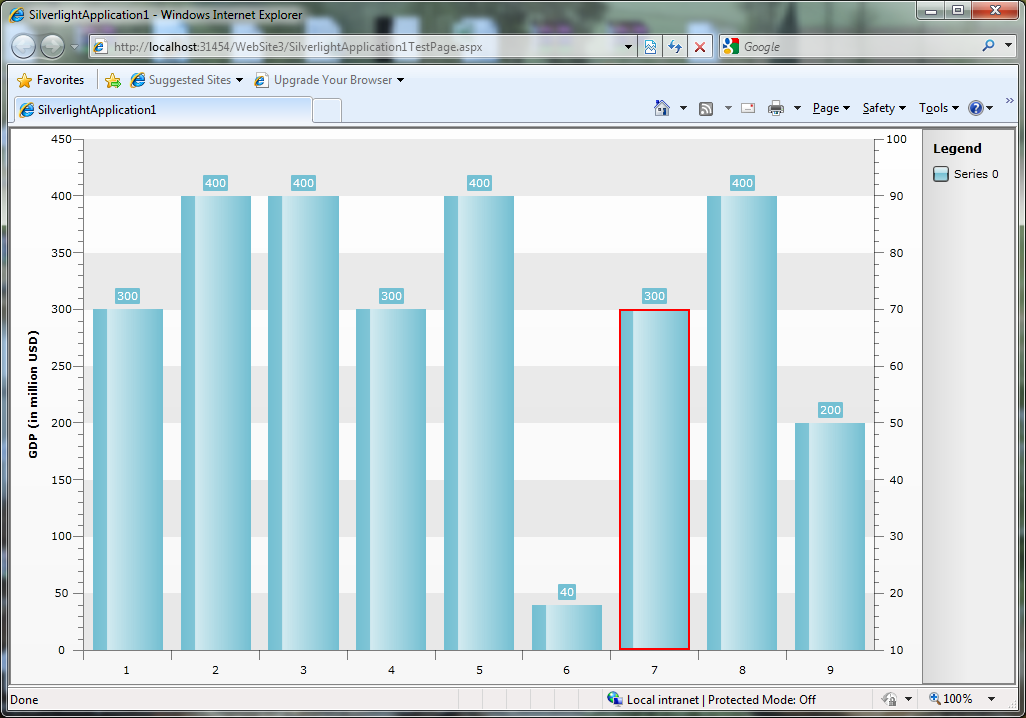Image resolution: width=1026 pixels, height=718 pixels.
Task: Select bar 4 in the chart
Action: click(x=391, y=479)
